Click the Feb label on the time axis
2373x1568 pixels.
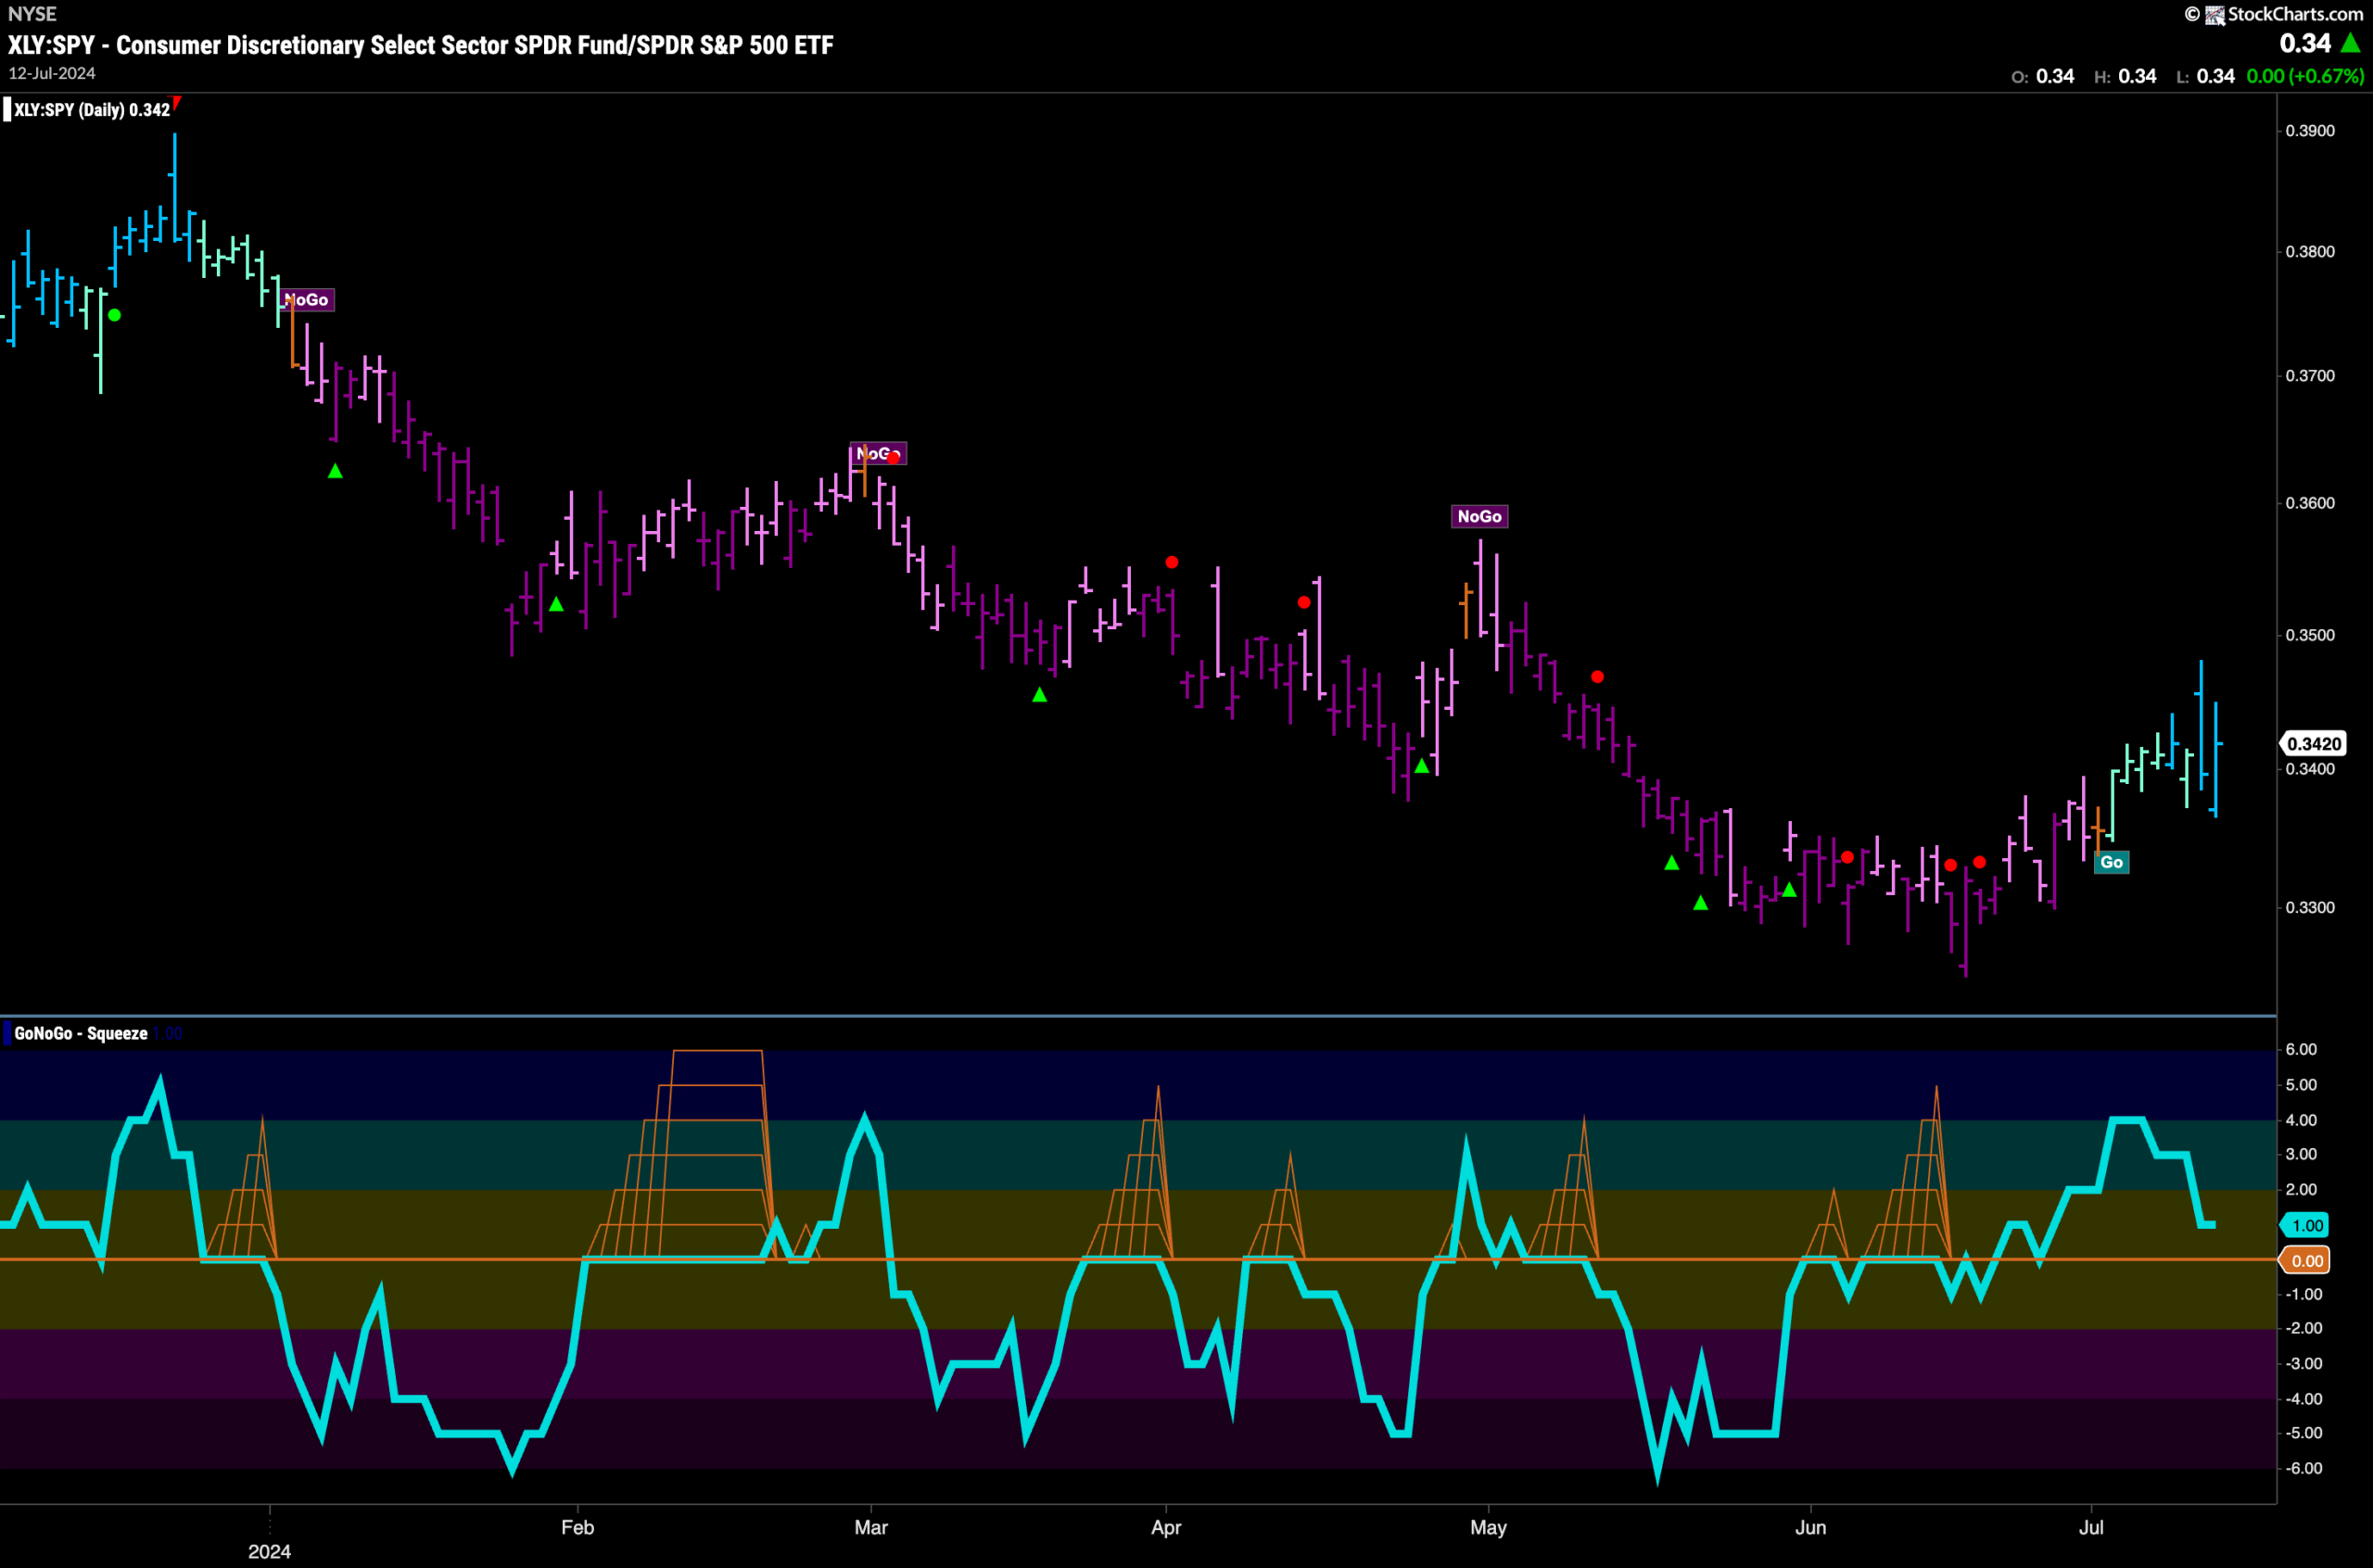[577, 1527]
